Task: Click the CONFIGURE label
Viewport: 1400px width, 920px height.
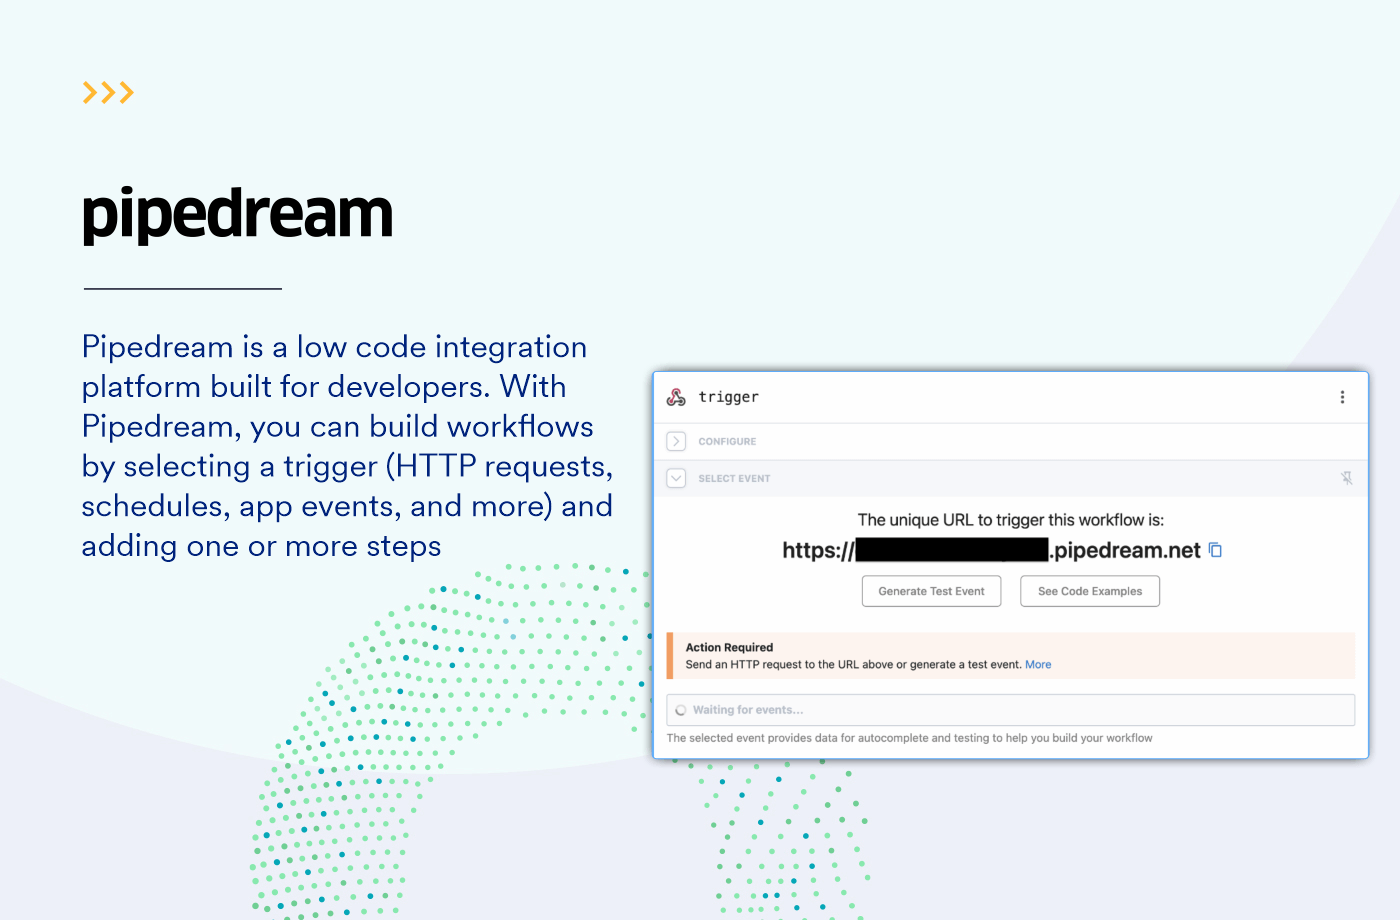Action: coord(727,441)
